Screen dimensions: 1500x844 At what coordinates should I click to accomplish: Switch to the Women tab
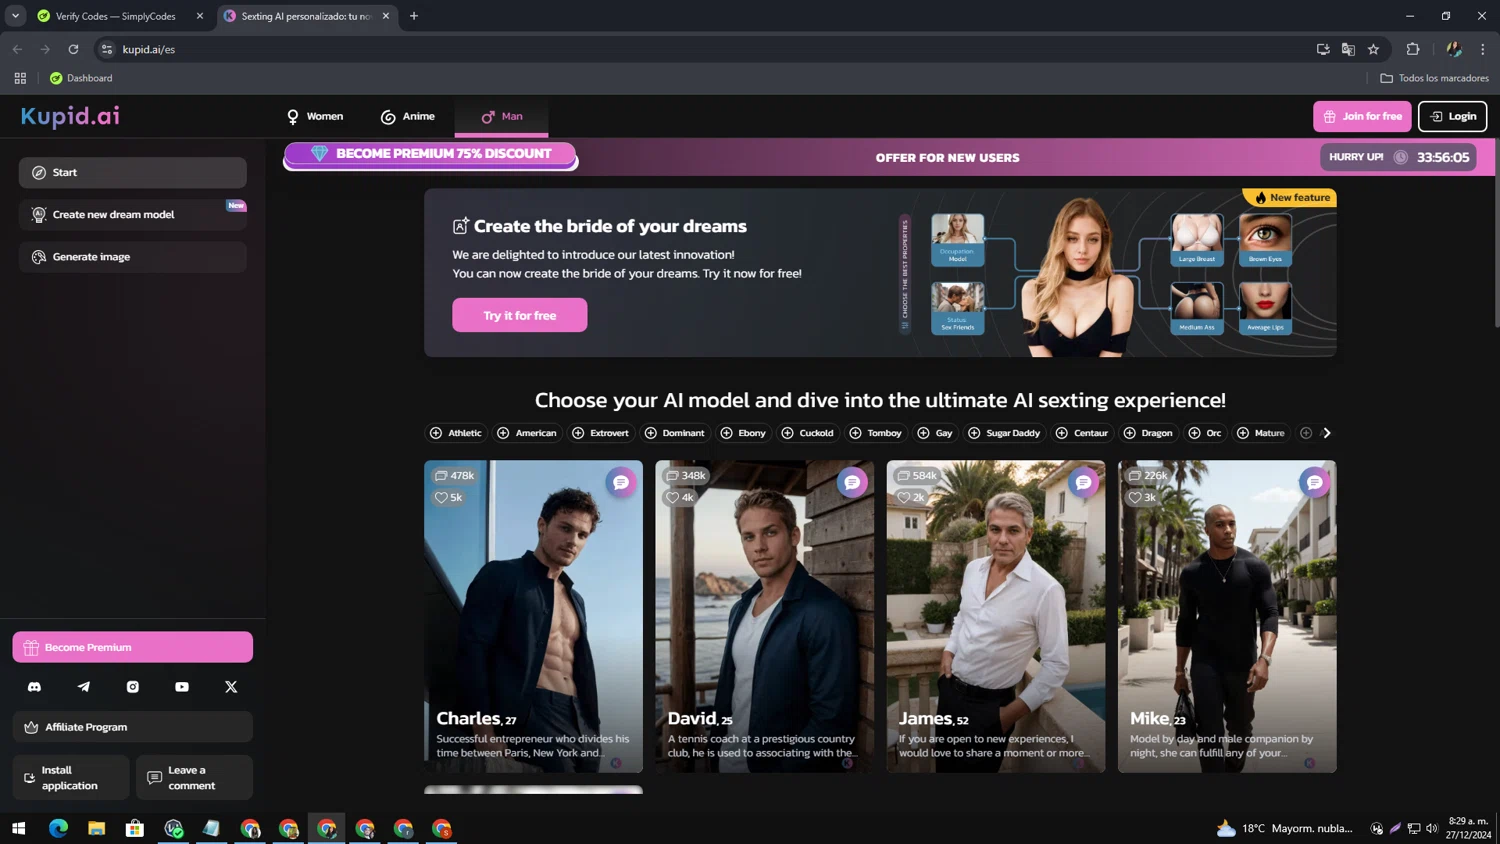[315, 116]
